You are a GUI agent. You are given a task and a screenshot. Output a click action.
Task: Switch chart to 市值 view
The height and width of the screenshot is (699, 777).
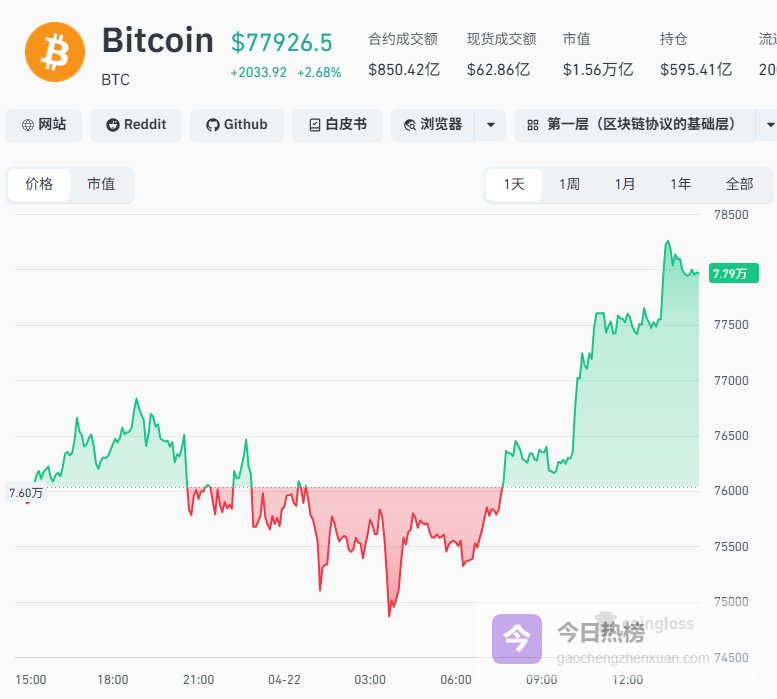(x=101, y=184)
